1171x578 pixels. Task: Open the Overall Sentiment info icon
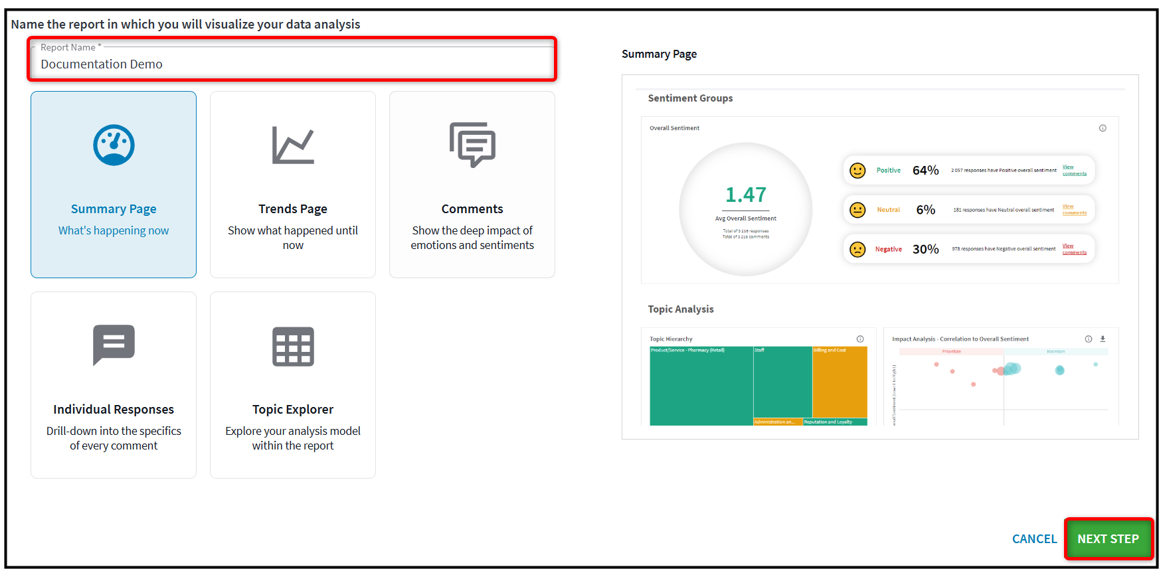[x=1102, y=128]
